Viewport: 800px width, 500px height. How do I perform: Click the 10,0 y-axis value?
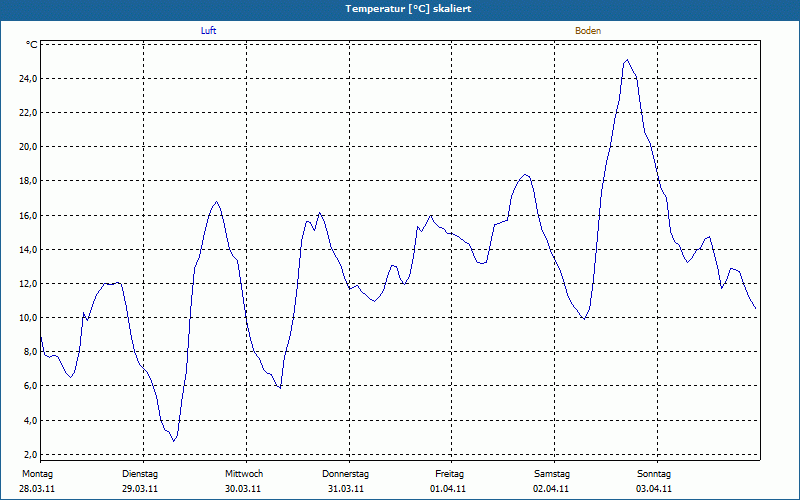[x=28, y=318]
